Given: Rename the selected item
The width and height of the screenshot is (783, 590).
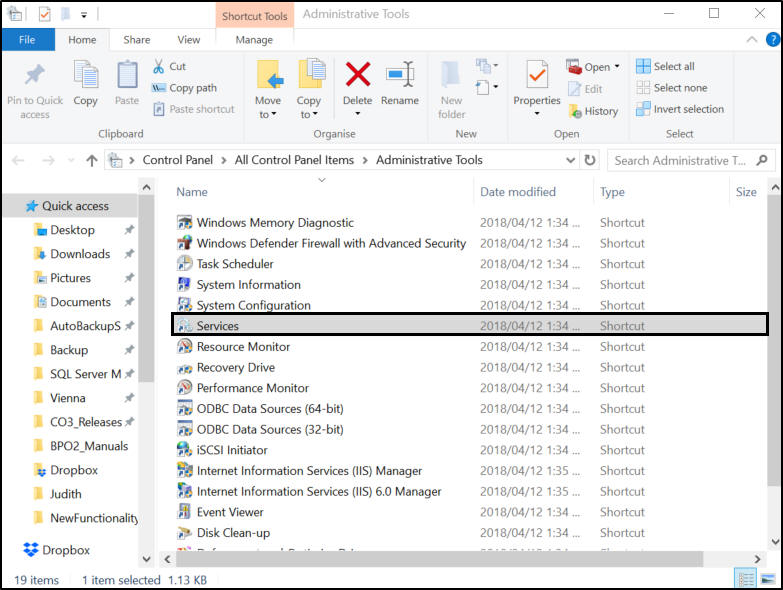Looking at the screenshot, I should [x=399, y=83].
